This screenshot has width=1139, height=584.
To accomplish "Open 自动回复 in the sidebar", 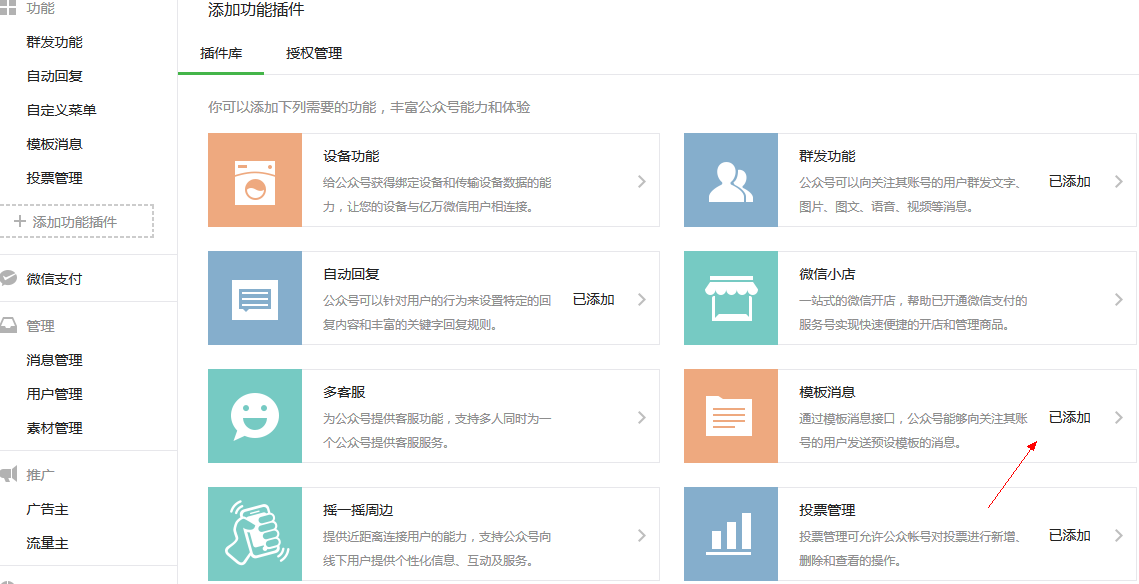I will pyautogui.click(x=54, y=76).
